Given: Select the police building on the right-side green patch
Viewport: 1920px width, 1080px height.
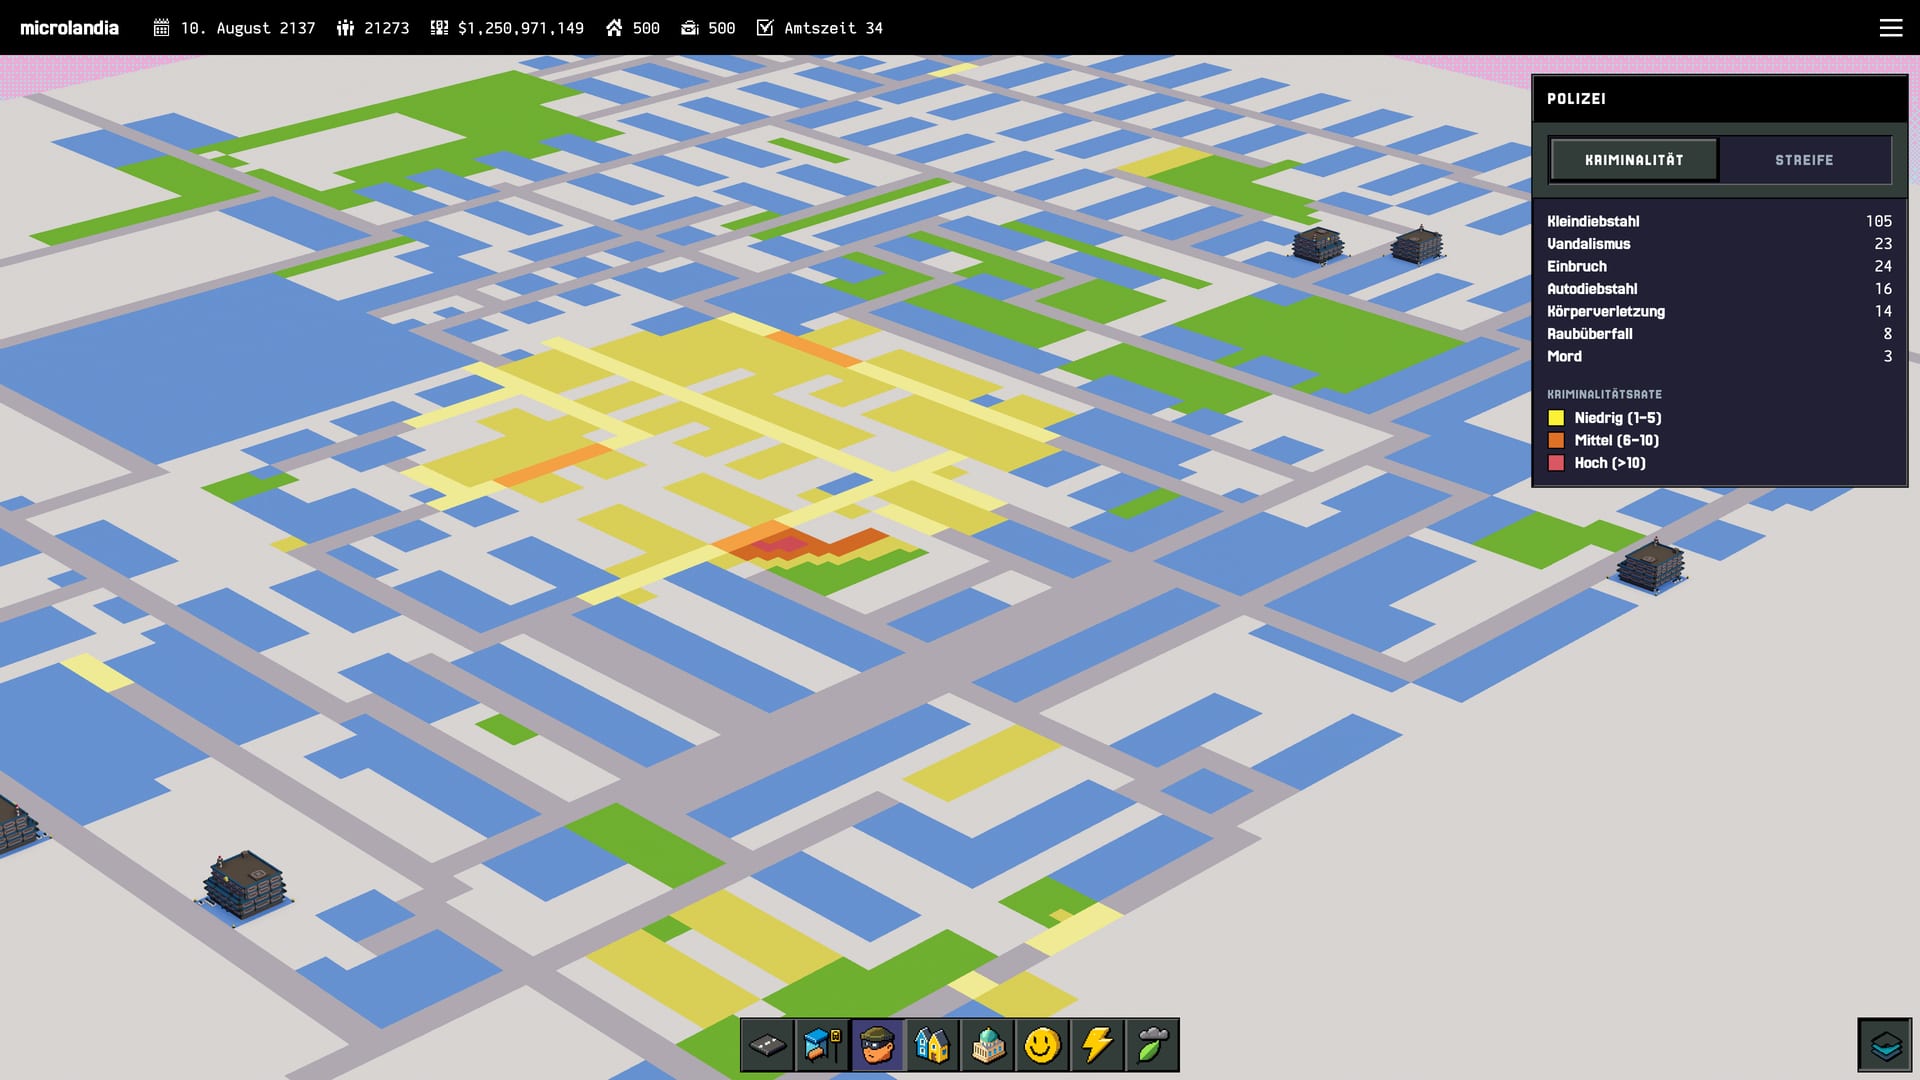Looking at the screenshot, I should pyautogui.click(x=1651, y=566).
